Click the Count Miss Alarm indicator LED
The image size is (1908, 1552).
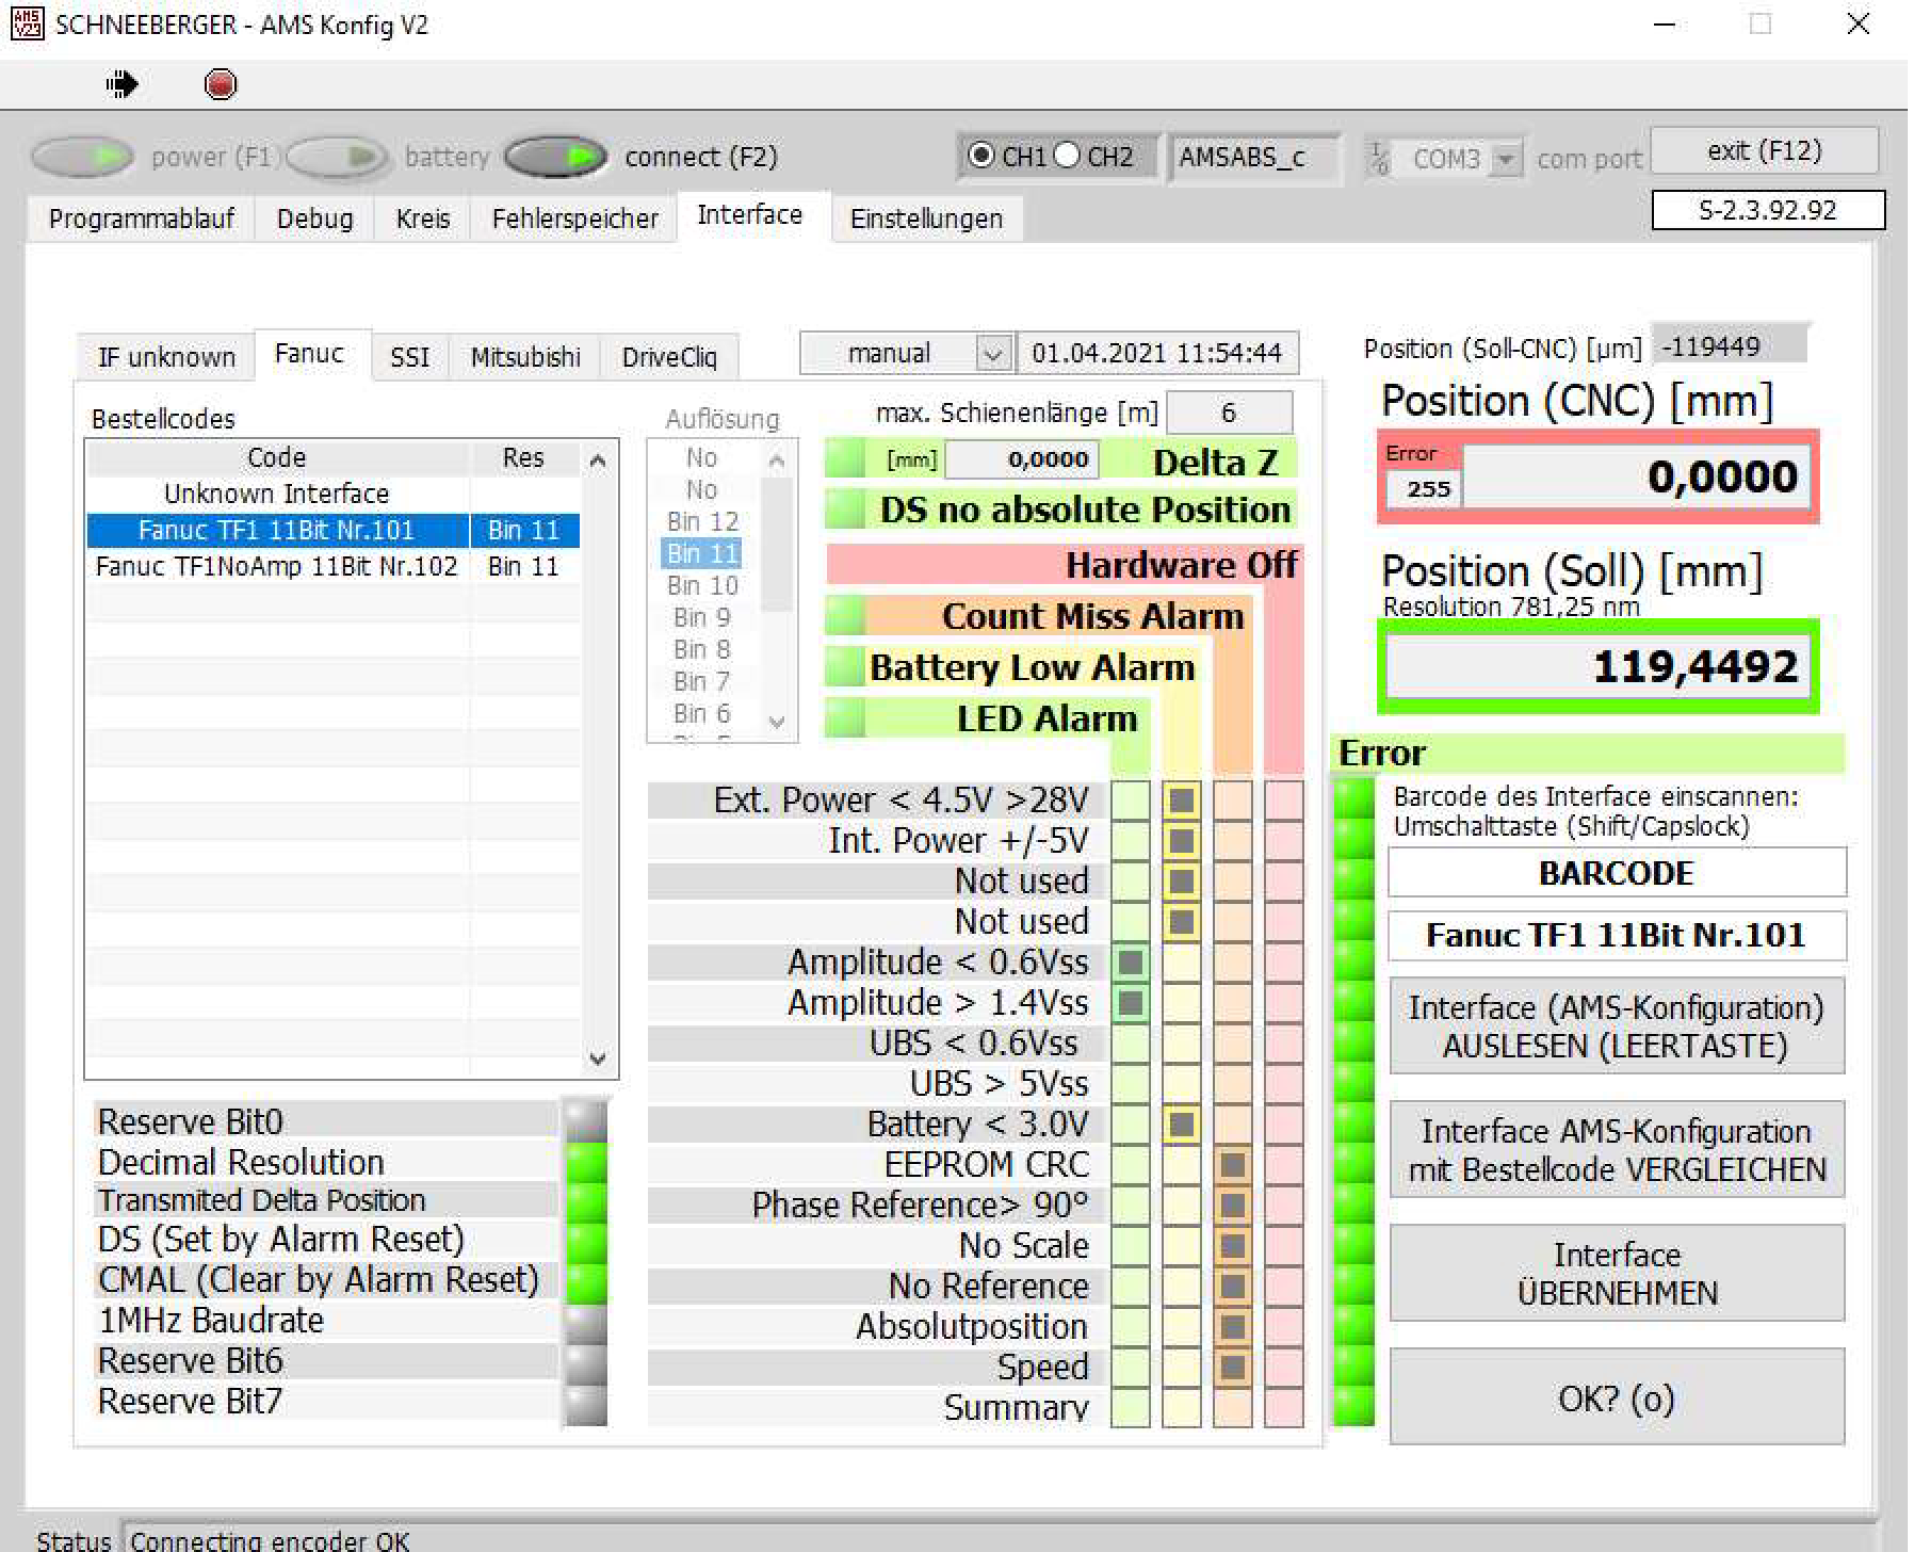pyautogui.click(x=845, y=616)
